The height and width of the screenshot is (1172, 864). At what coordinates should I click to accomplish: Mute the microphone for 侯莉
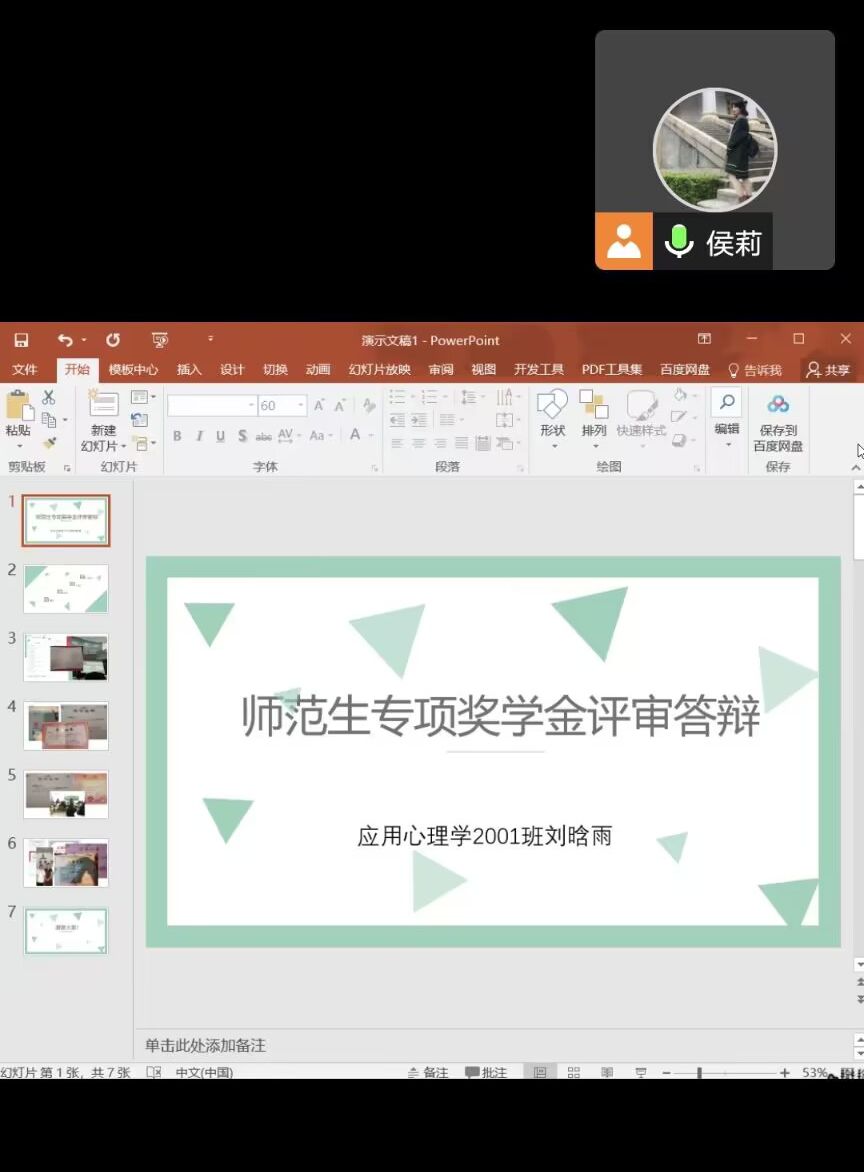[x=679, y=242]
